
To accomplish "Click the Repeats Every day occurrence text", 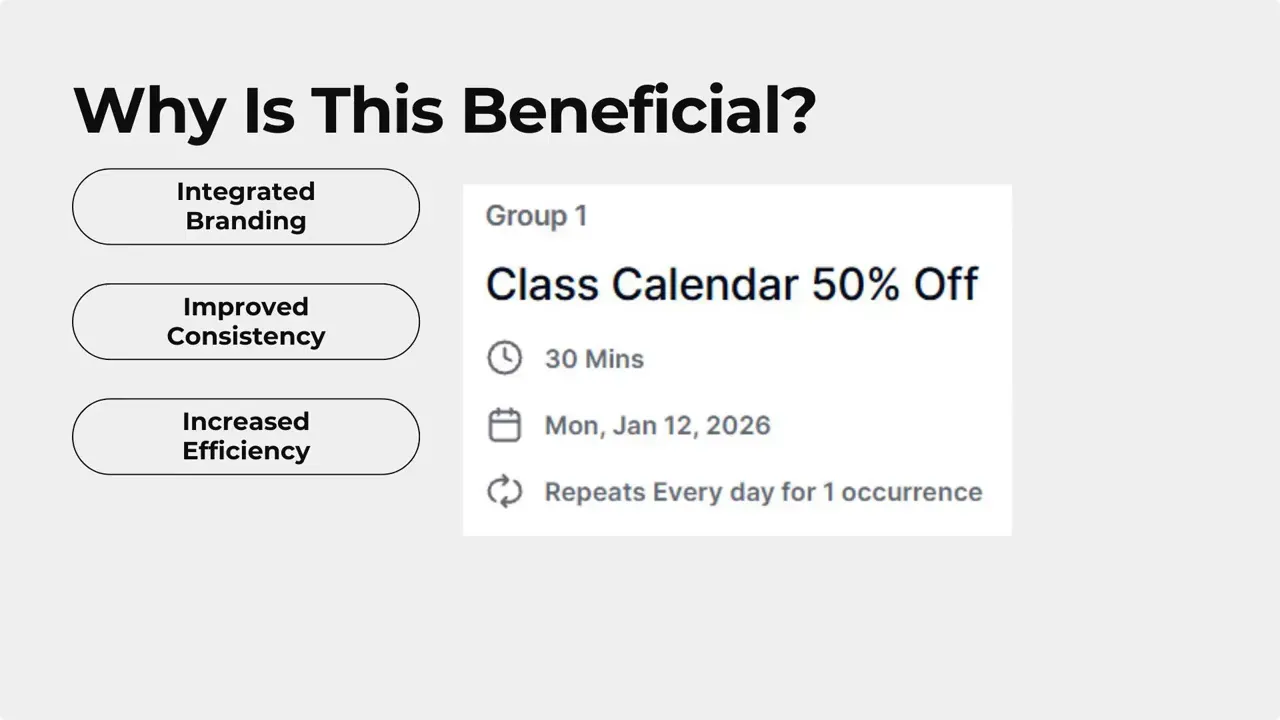I will [763, 491].
